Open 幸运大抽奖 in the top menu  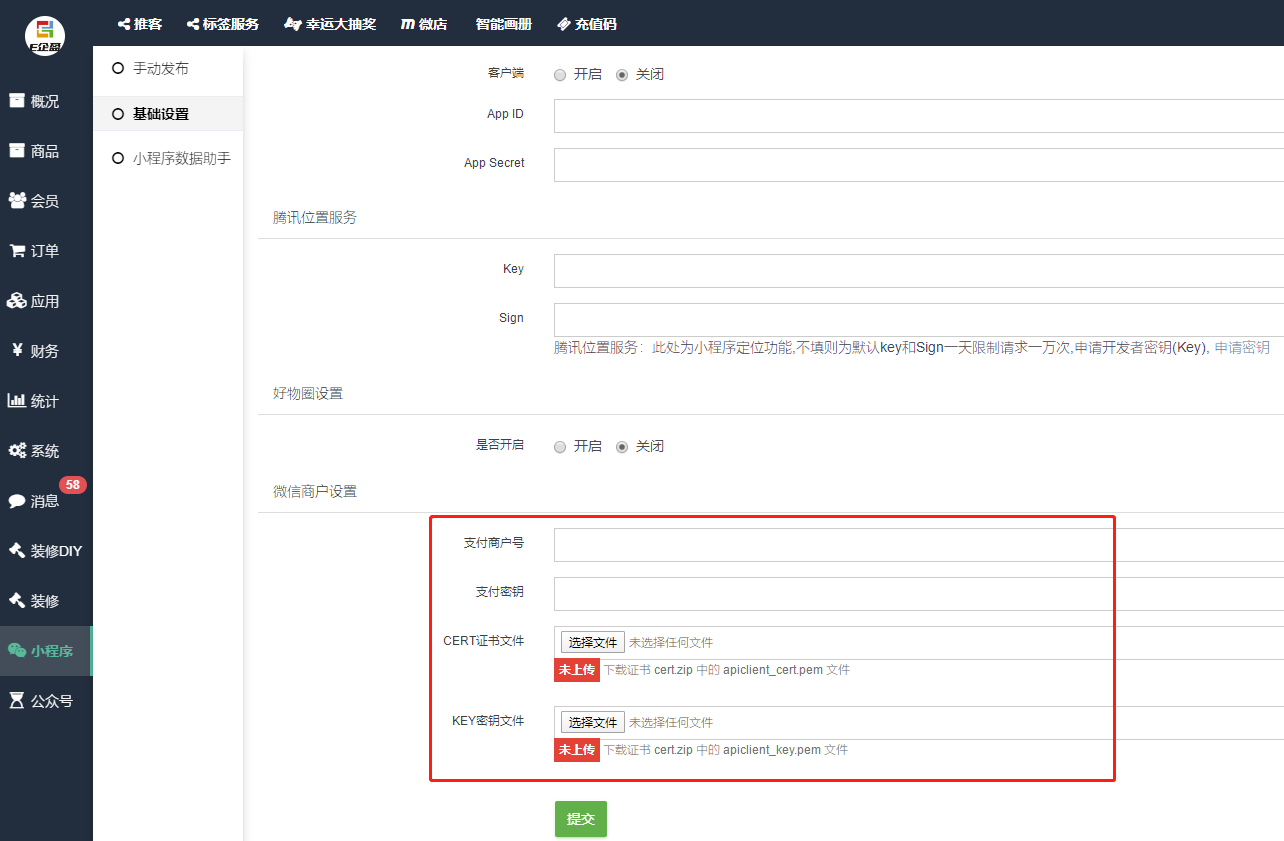(x=330, y=24)
